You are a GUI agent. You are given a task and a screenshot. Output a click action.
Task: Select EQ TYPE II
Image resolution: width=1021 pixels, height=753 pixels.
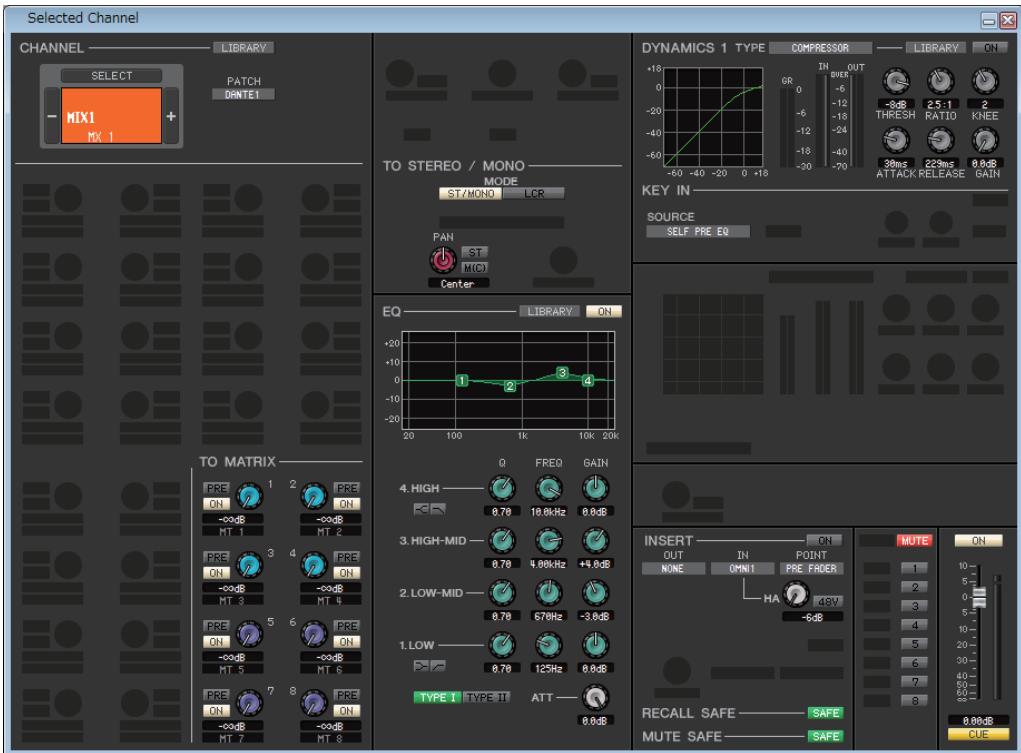(x=486, y=697)
